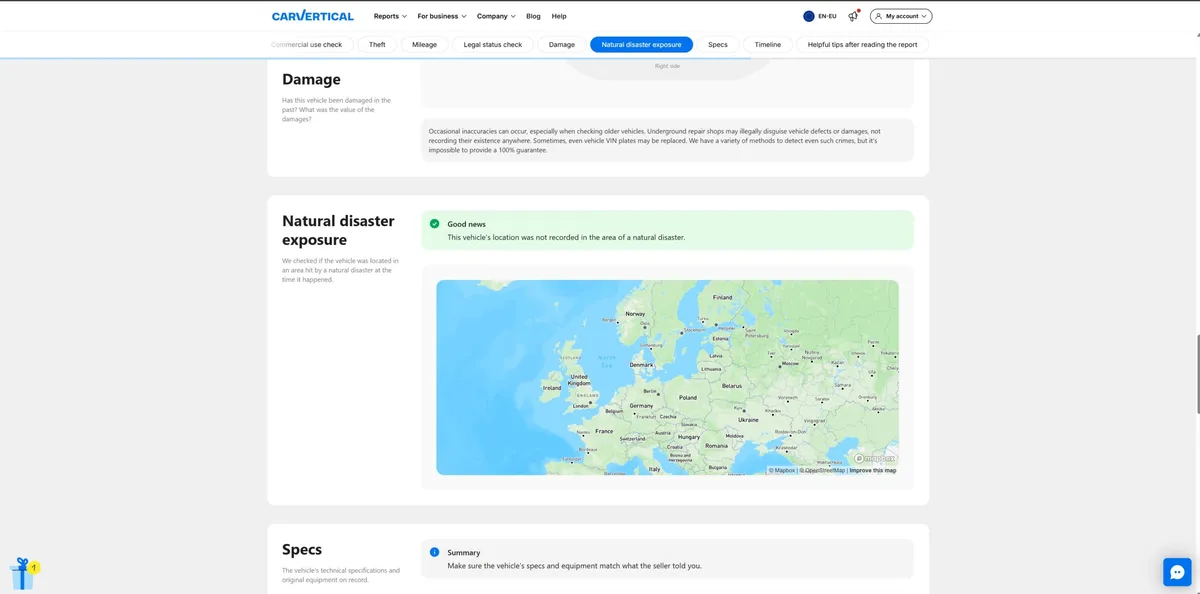Click the green Good news checkmark icon
The image size is (1200, 594).
pos(434,224)
